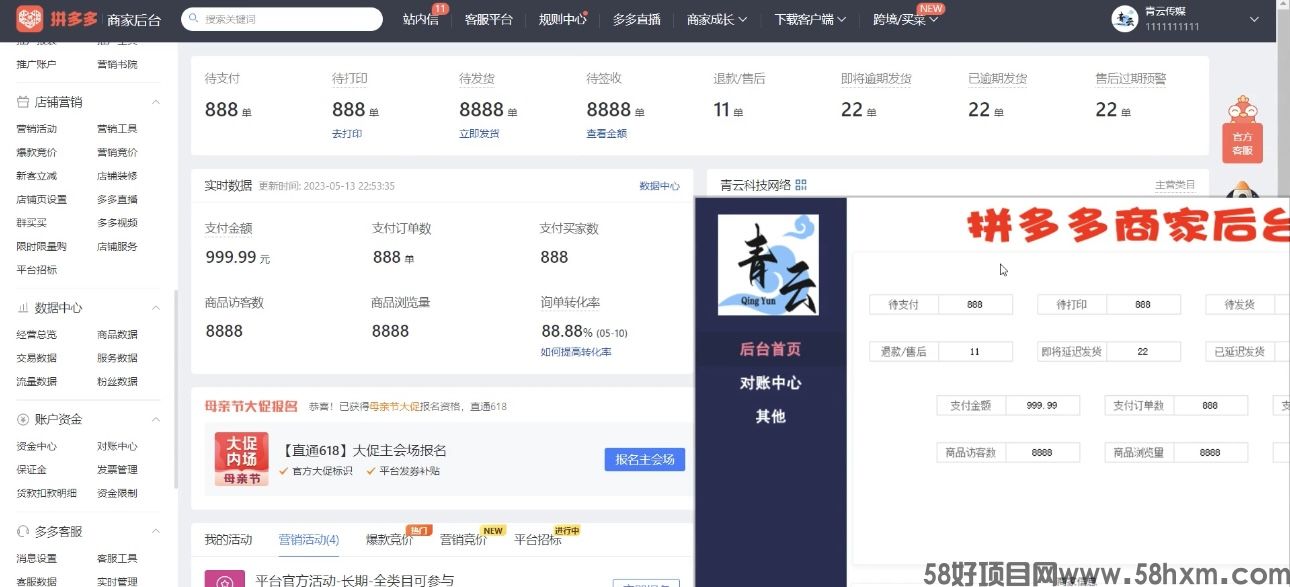The height and width of the screenshot is (587, 1290).
Task: Collapse the 账户资金 sidebar section
Action: pyautogui.click(x=155, y=419)
